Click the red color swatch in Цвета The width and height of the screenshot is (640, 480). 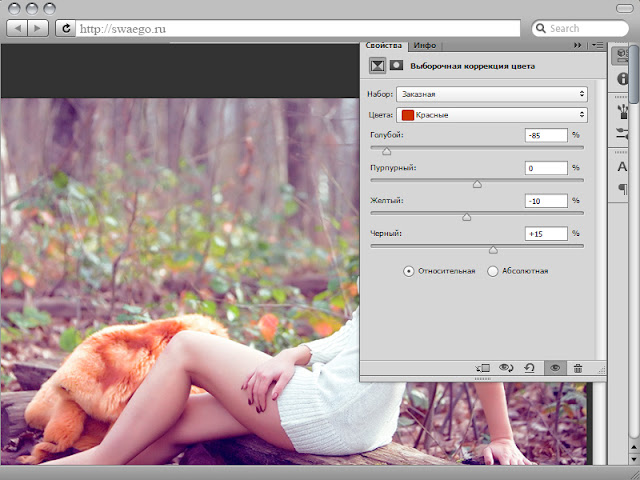point(407,115)
